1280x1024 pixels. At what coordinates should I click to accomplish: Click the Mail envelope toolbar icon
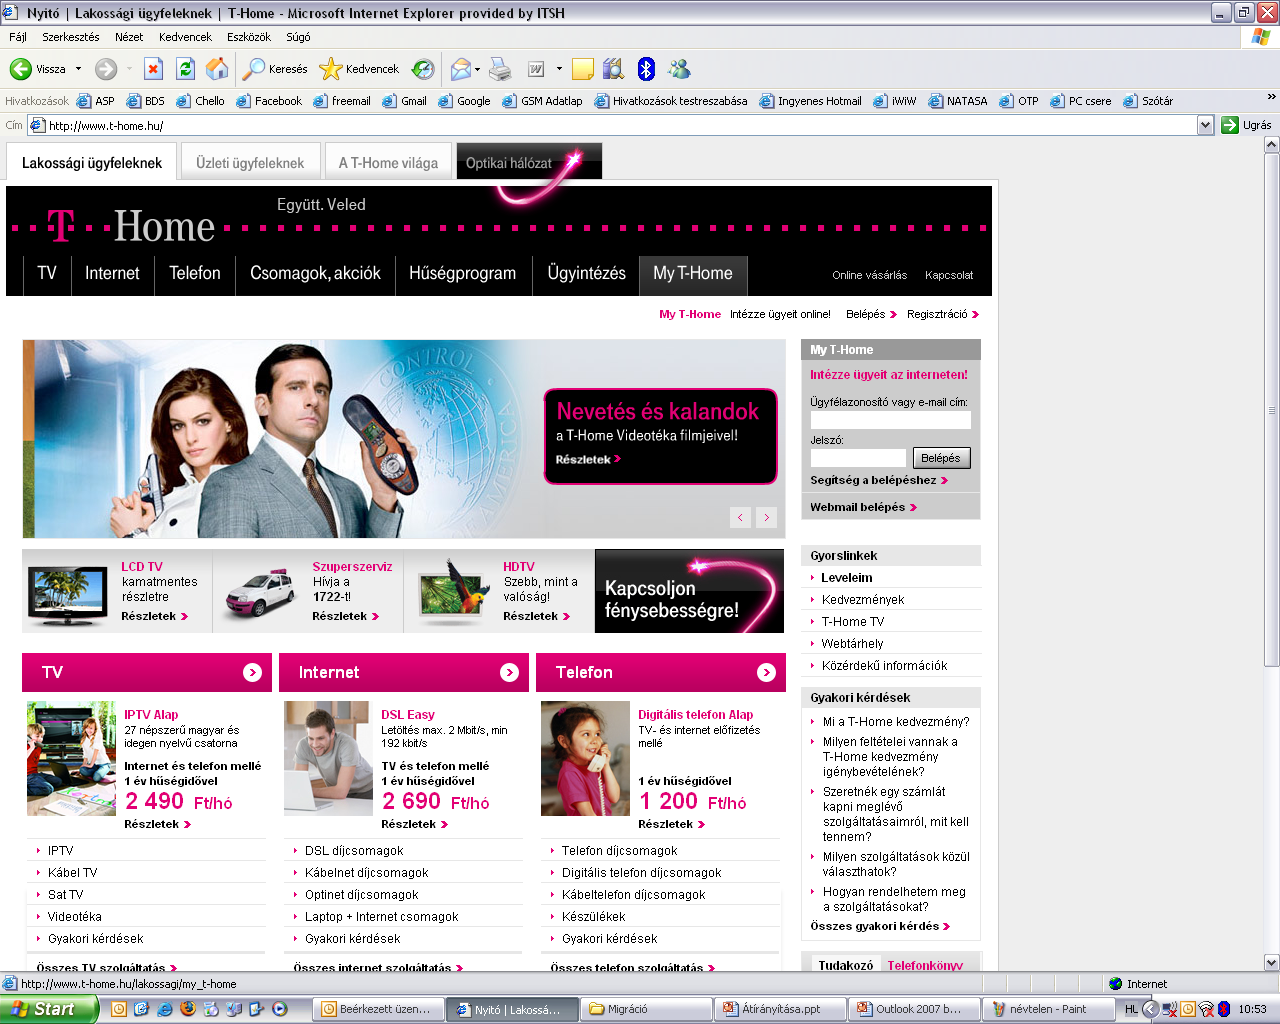click(460, 69)
